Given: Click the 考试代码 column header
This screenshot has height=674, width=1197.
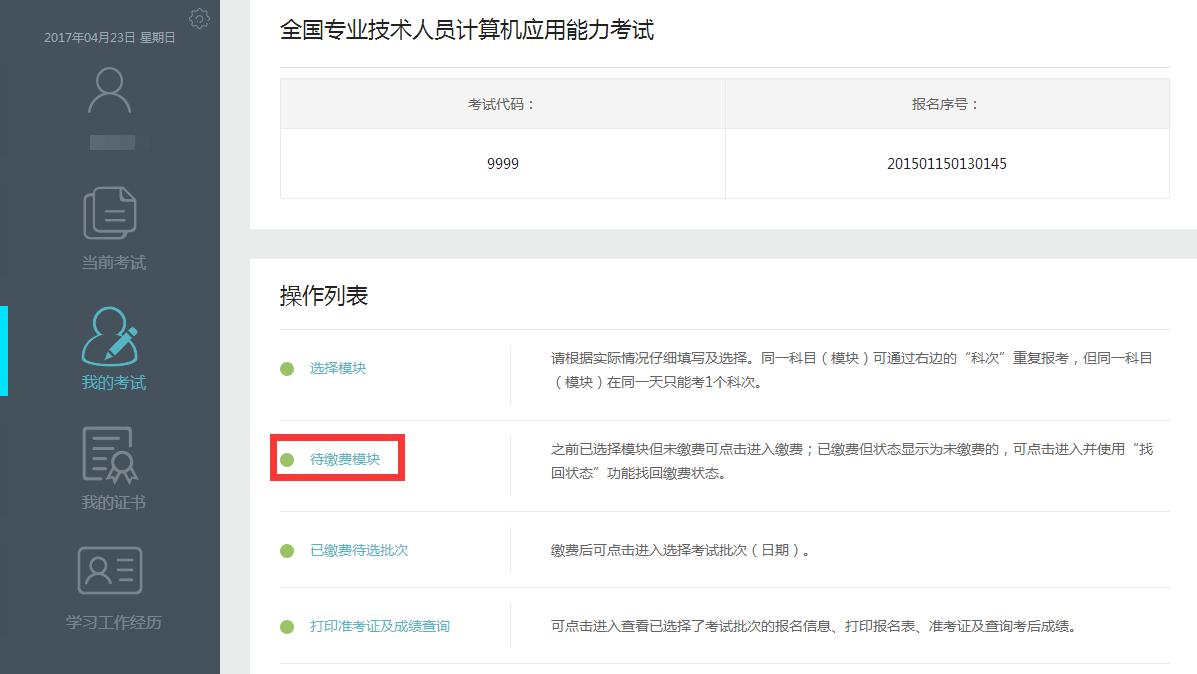Looking at the screenshot, I should tap(502, 104).
